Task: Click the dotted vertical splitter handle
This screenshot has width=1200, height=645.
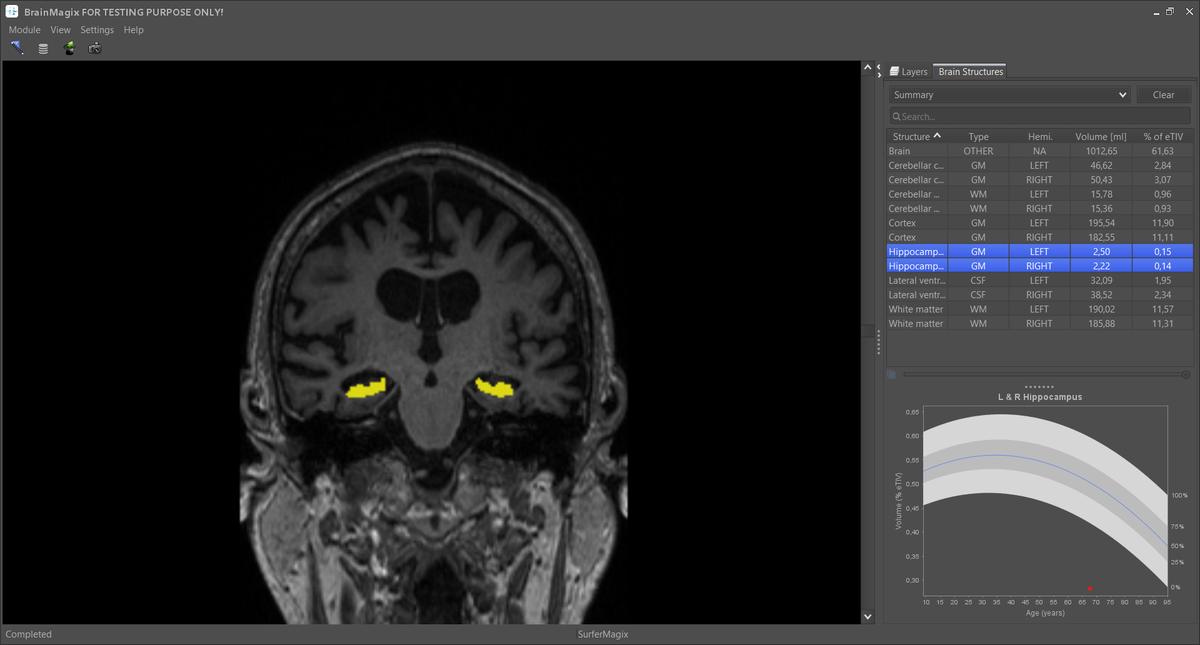Action: [x=878, y=341]
